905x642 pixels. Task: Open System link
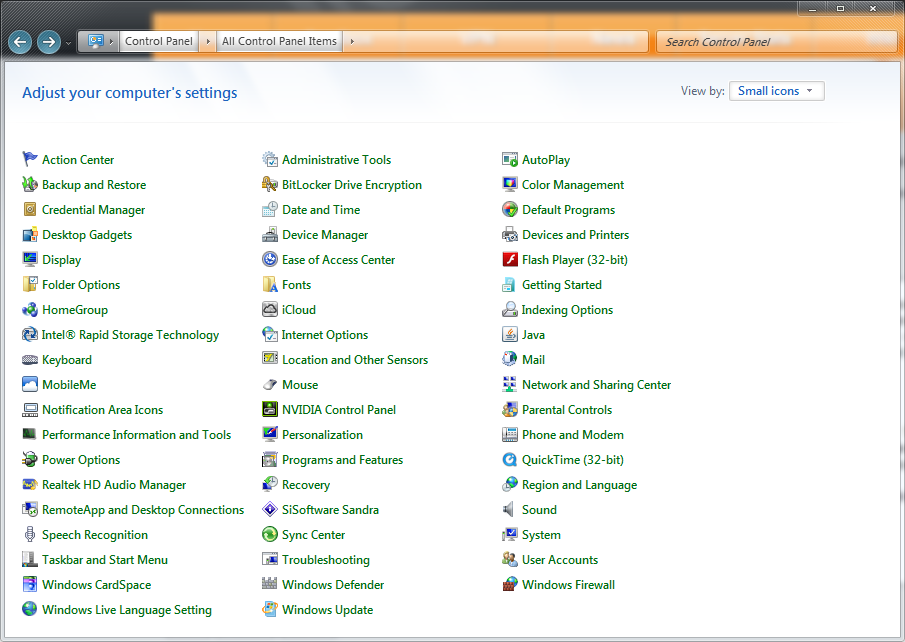click(541, 535)
